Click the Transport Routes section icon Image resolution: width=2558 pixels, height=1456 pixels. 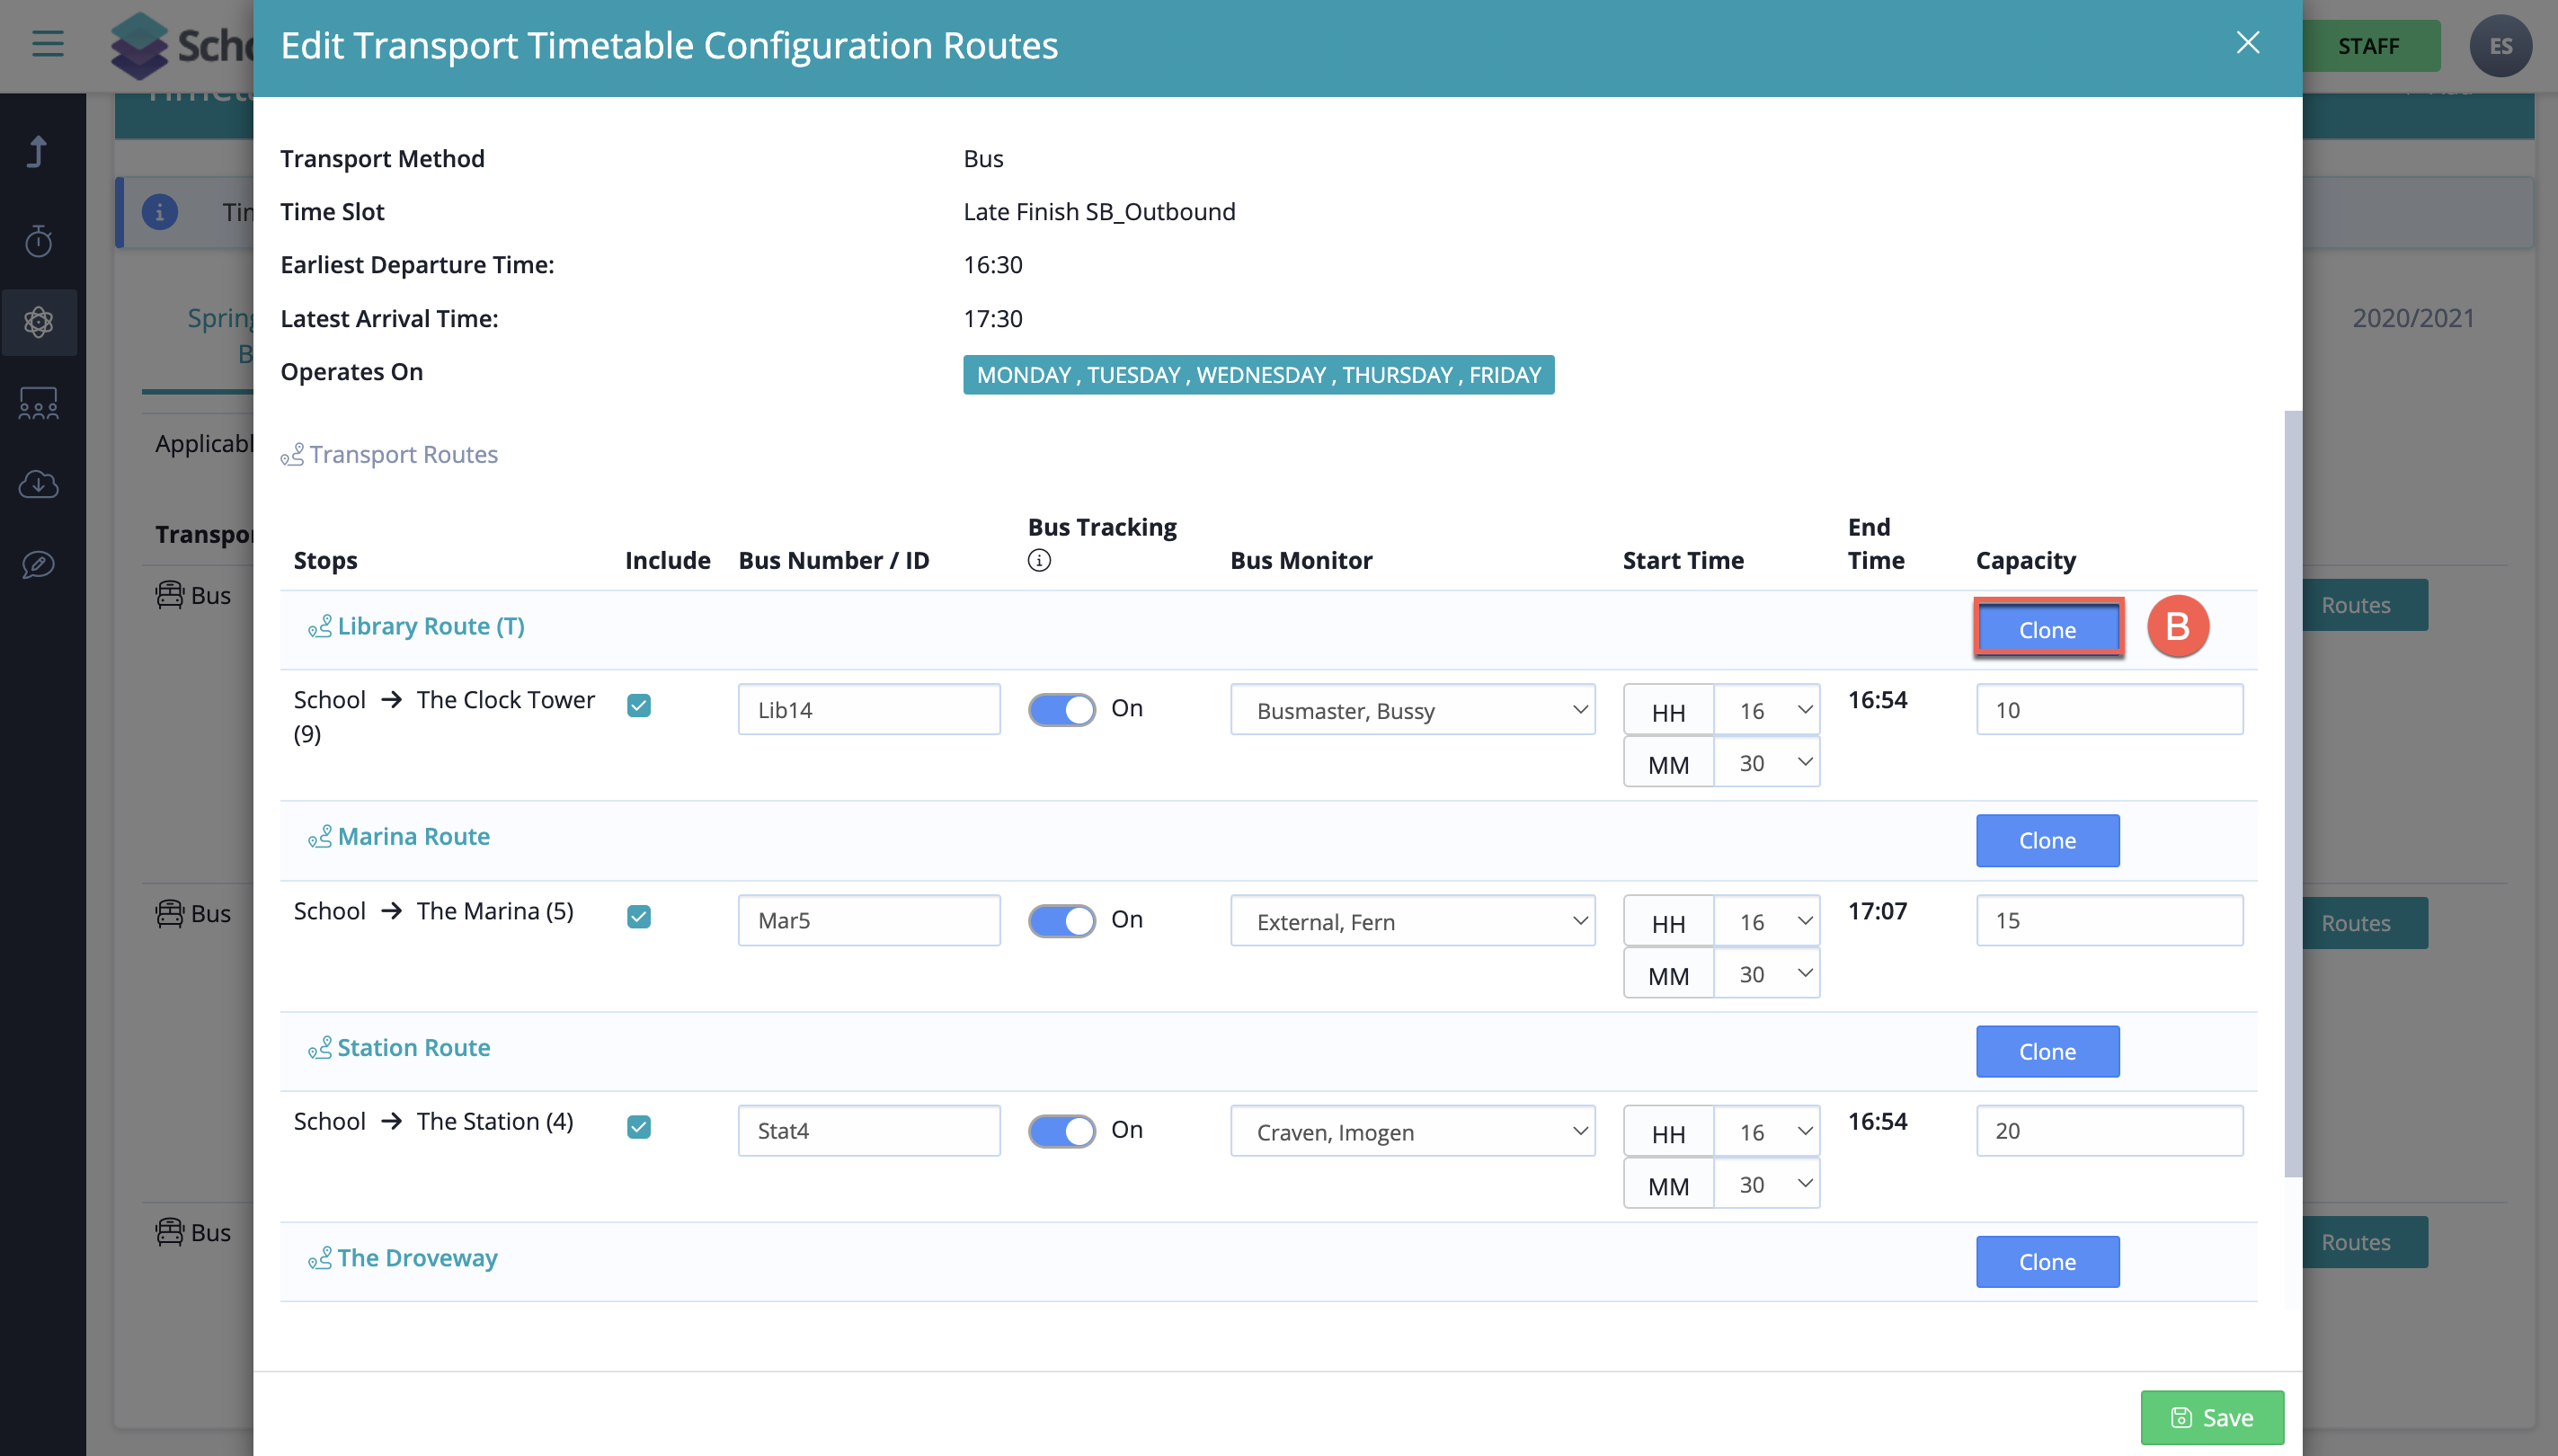click(x=292, y=455)
